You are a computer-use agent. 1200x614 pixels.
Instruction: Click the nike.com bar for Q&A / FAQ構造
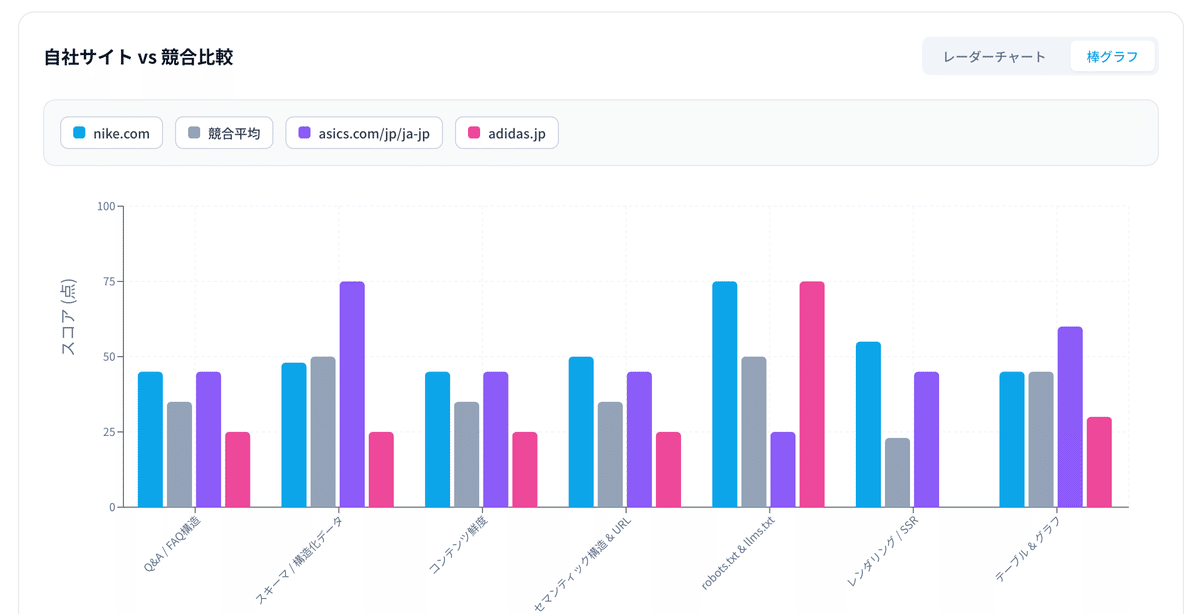click(150, 439)
